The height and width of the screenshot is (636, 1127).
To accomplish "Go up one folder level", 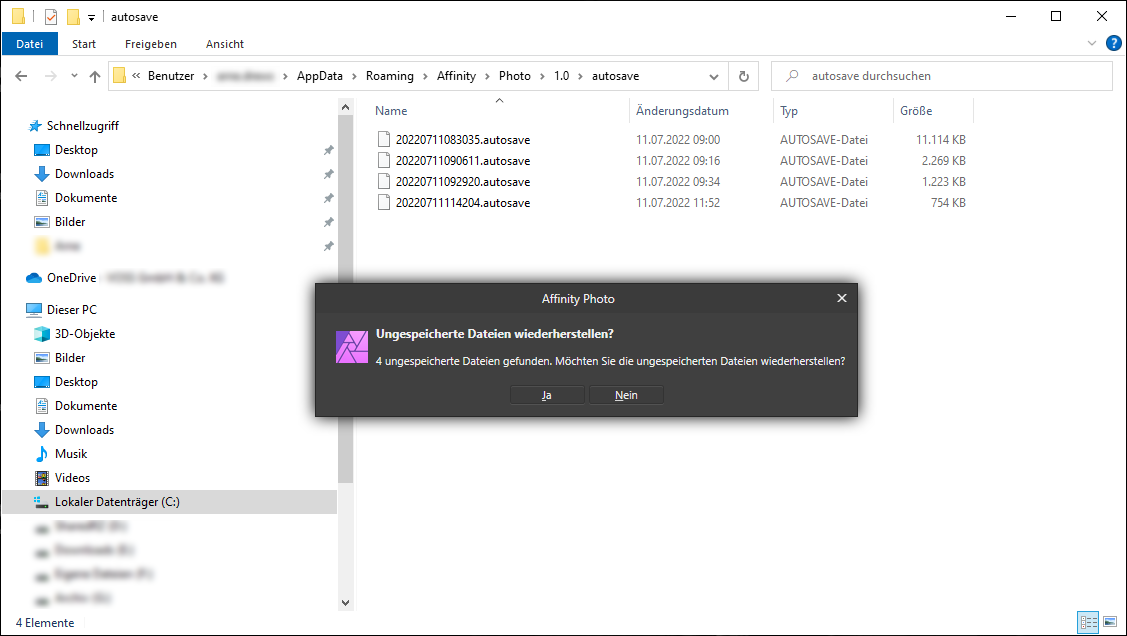I will coord(95,76).
